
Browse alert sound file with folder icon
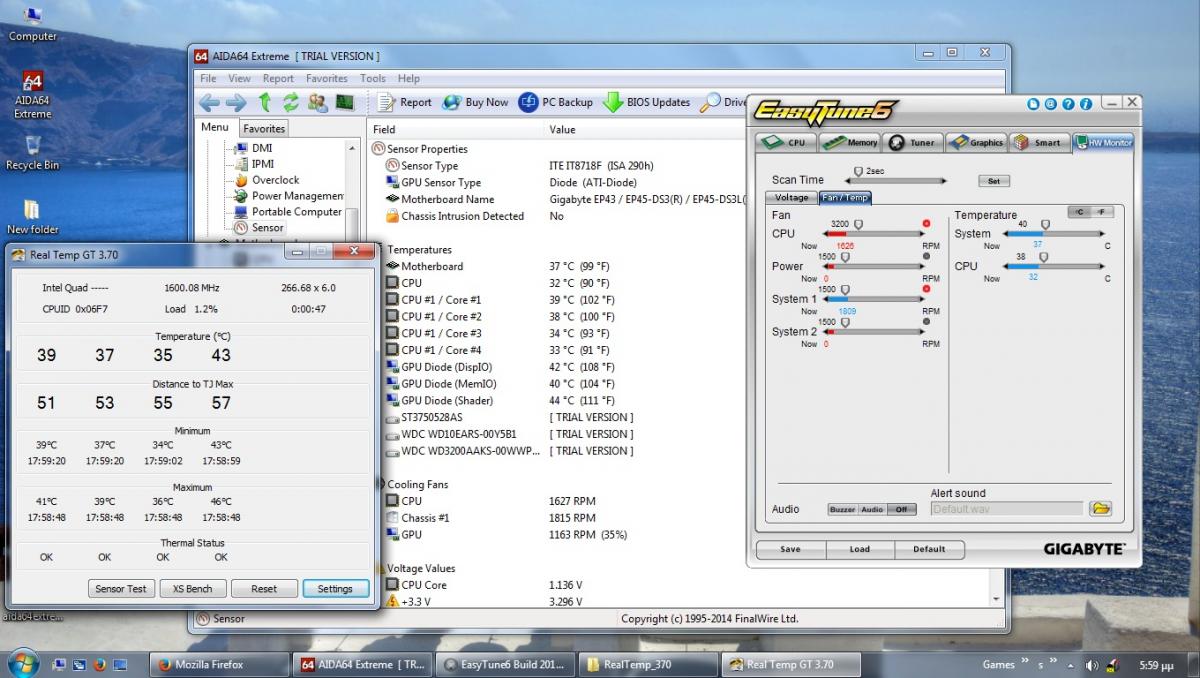(x=1101, y=509)
